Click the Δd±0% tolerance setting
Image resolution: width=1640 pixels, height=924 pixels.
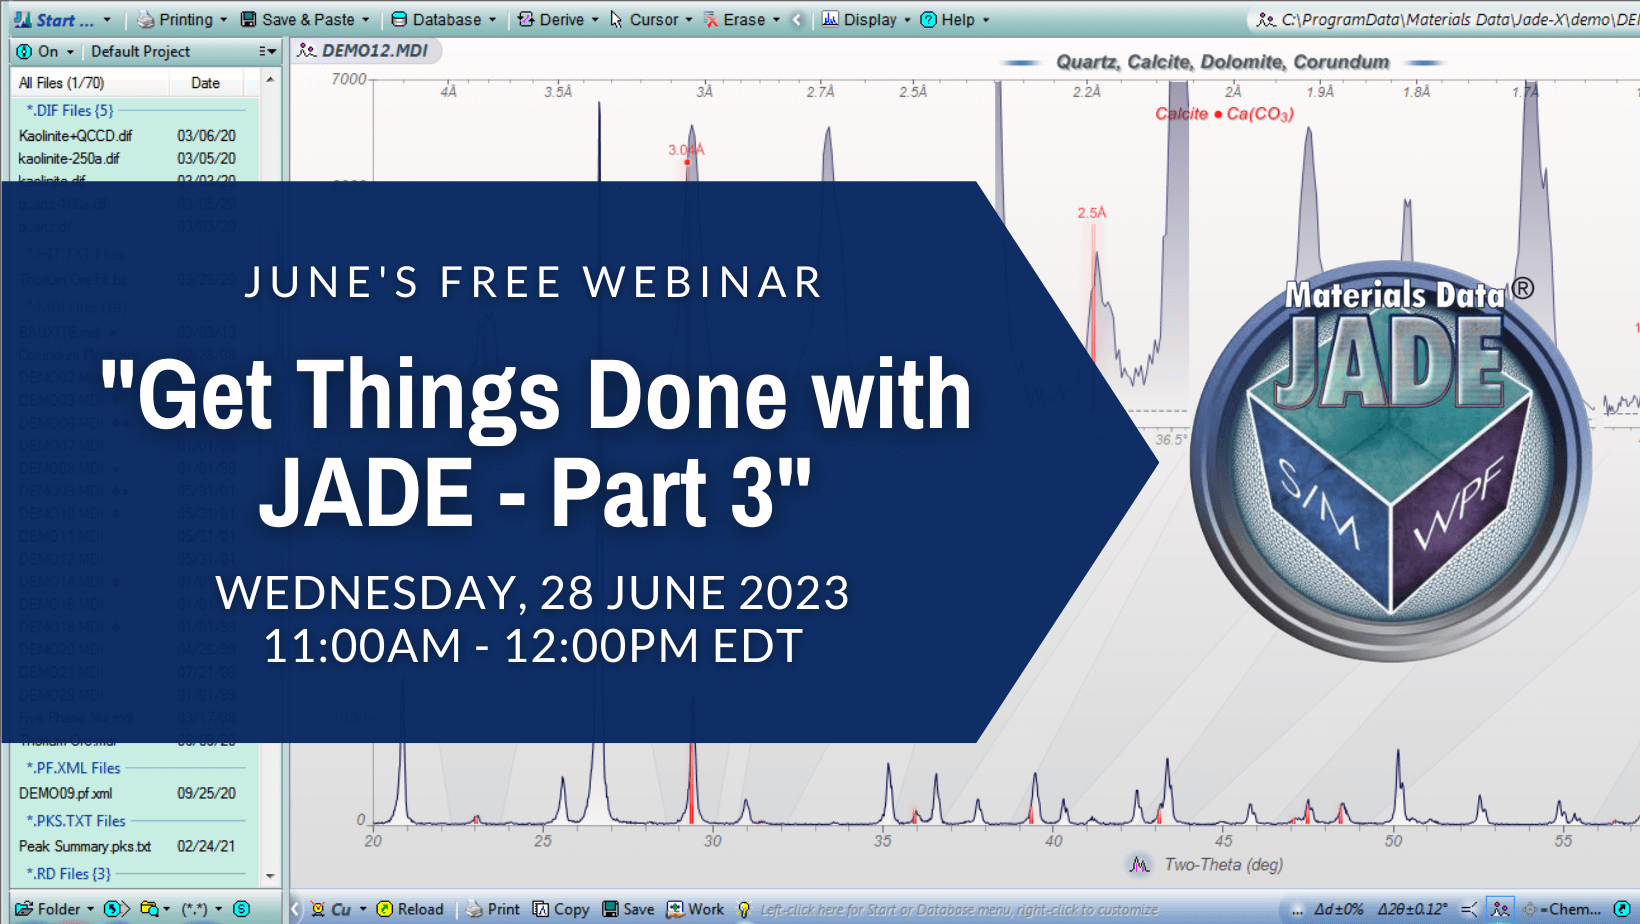[x=1339, y=909]
